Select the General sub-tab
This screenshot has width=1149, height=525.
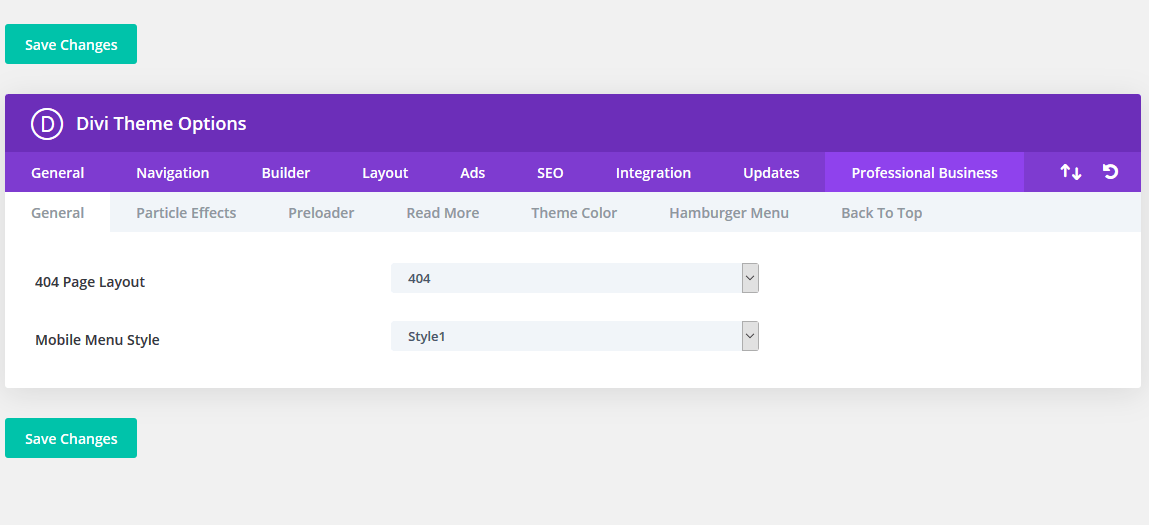click(x=58, y=213)
